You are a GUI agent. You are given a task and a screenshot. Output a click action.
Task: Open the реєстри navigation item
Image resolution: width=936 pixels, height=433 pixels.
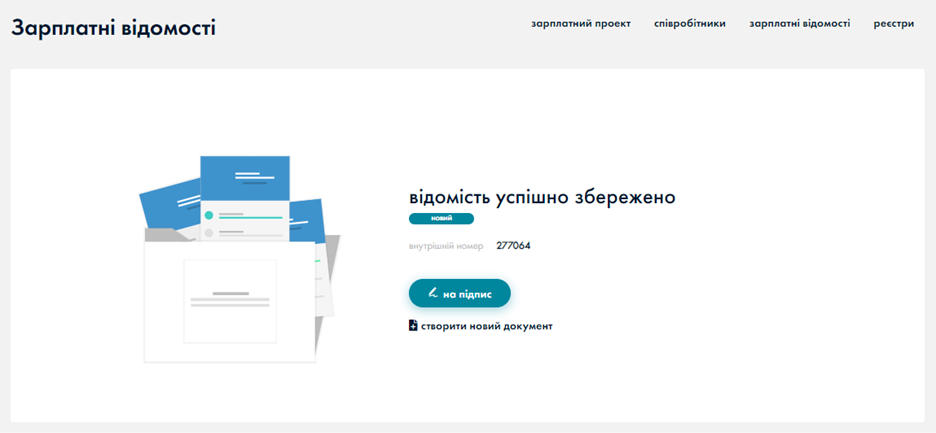893,24
